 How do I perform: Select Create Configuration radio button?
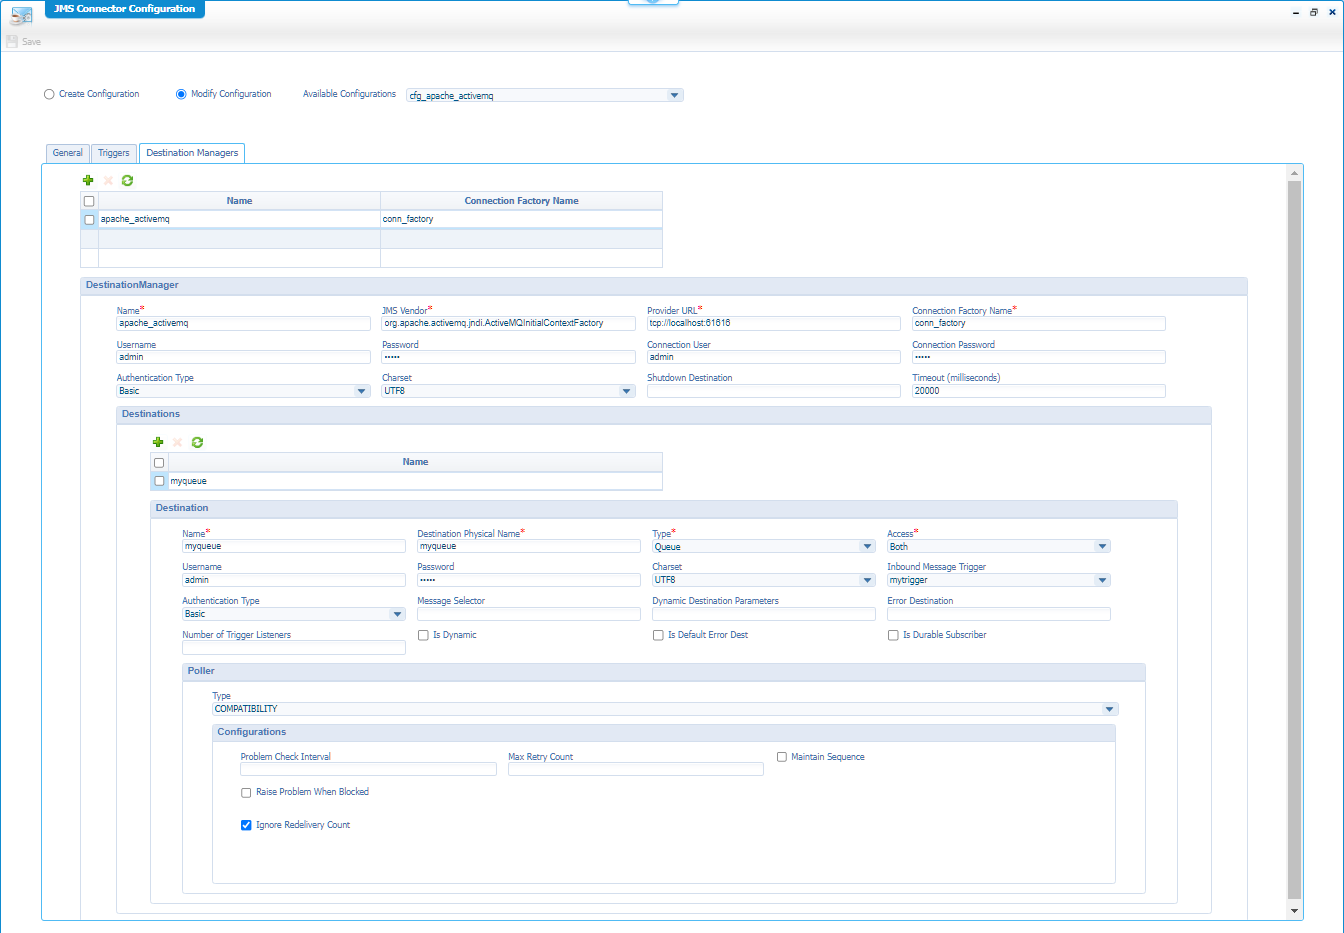49,95
